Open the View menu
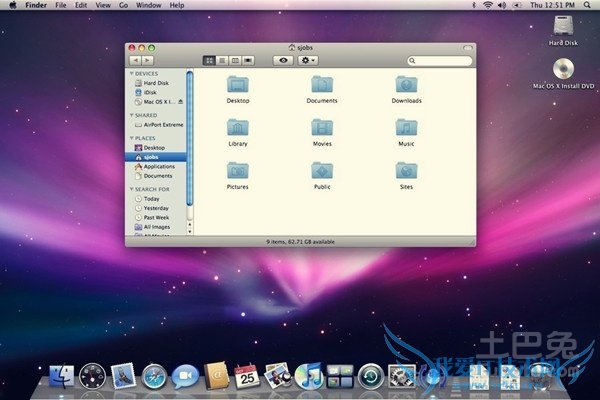Screen dimensions: 600x400 (102, 5)
